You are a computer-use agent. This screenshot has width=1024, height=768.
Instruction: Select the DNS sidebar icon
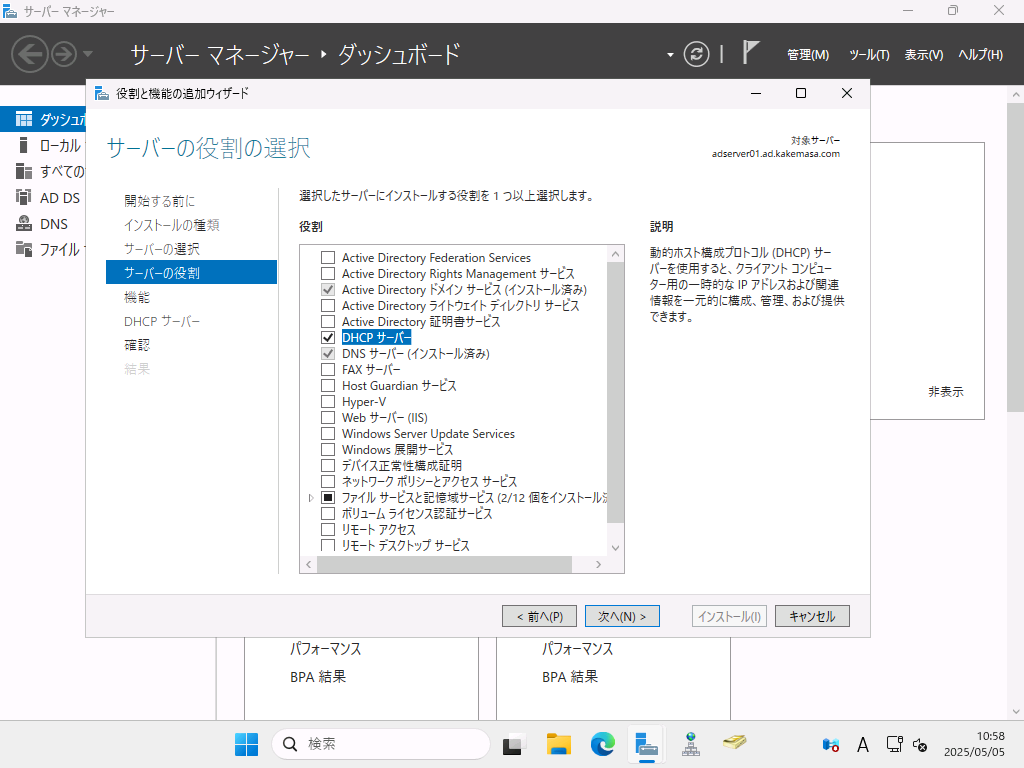pos(24,223)
